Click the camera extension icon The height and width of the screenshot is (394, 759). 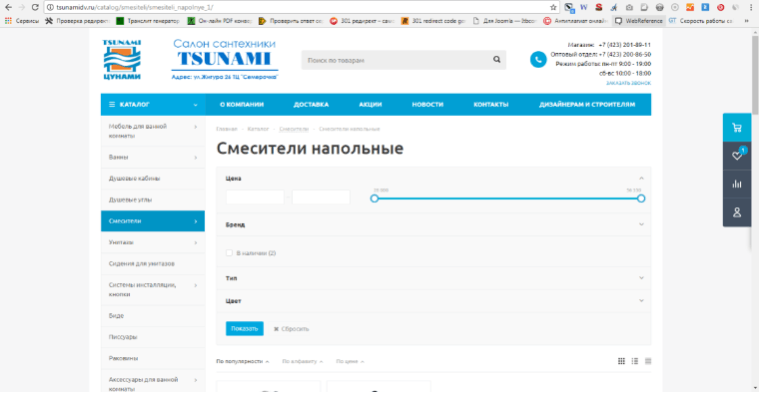click(629, 7)
